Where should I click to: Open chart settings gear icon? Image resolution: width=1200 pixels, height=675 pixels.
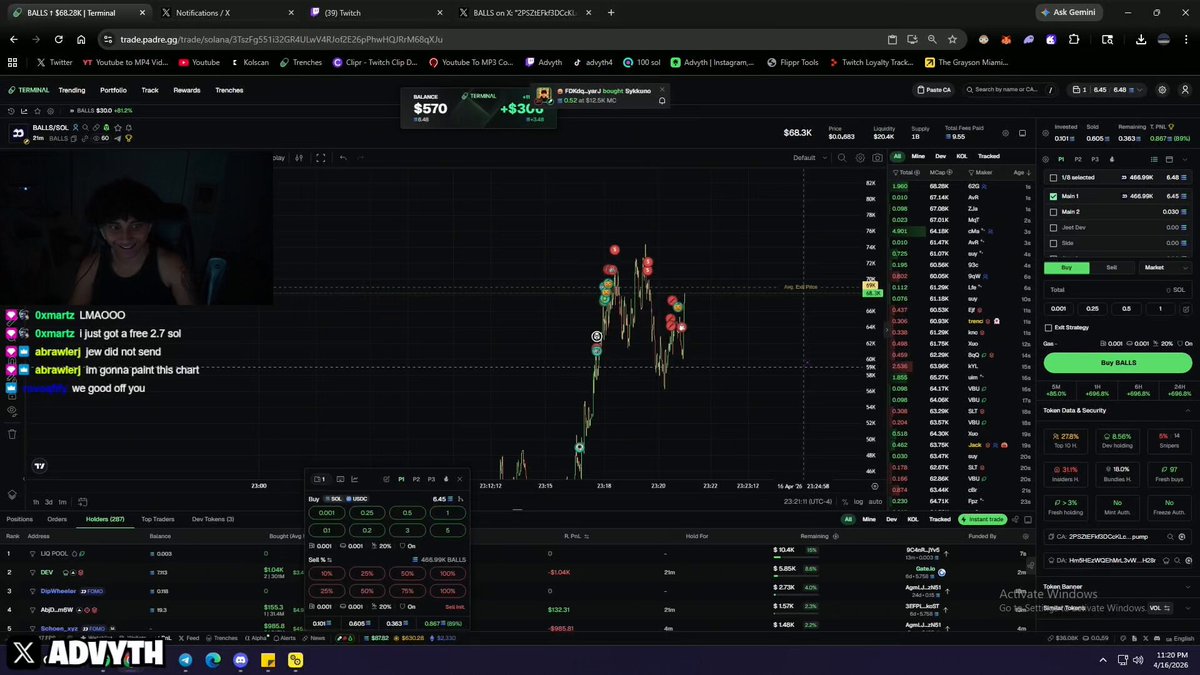[x=860, y=157]
